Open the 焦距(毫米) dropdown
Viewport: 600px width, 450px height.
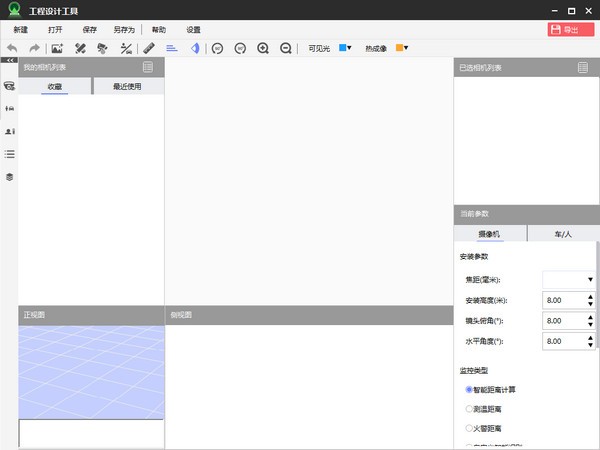pyautogui.click(x=568, y=279)
